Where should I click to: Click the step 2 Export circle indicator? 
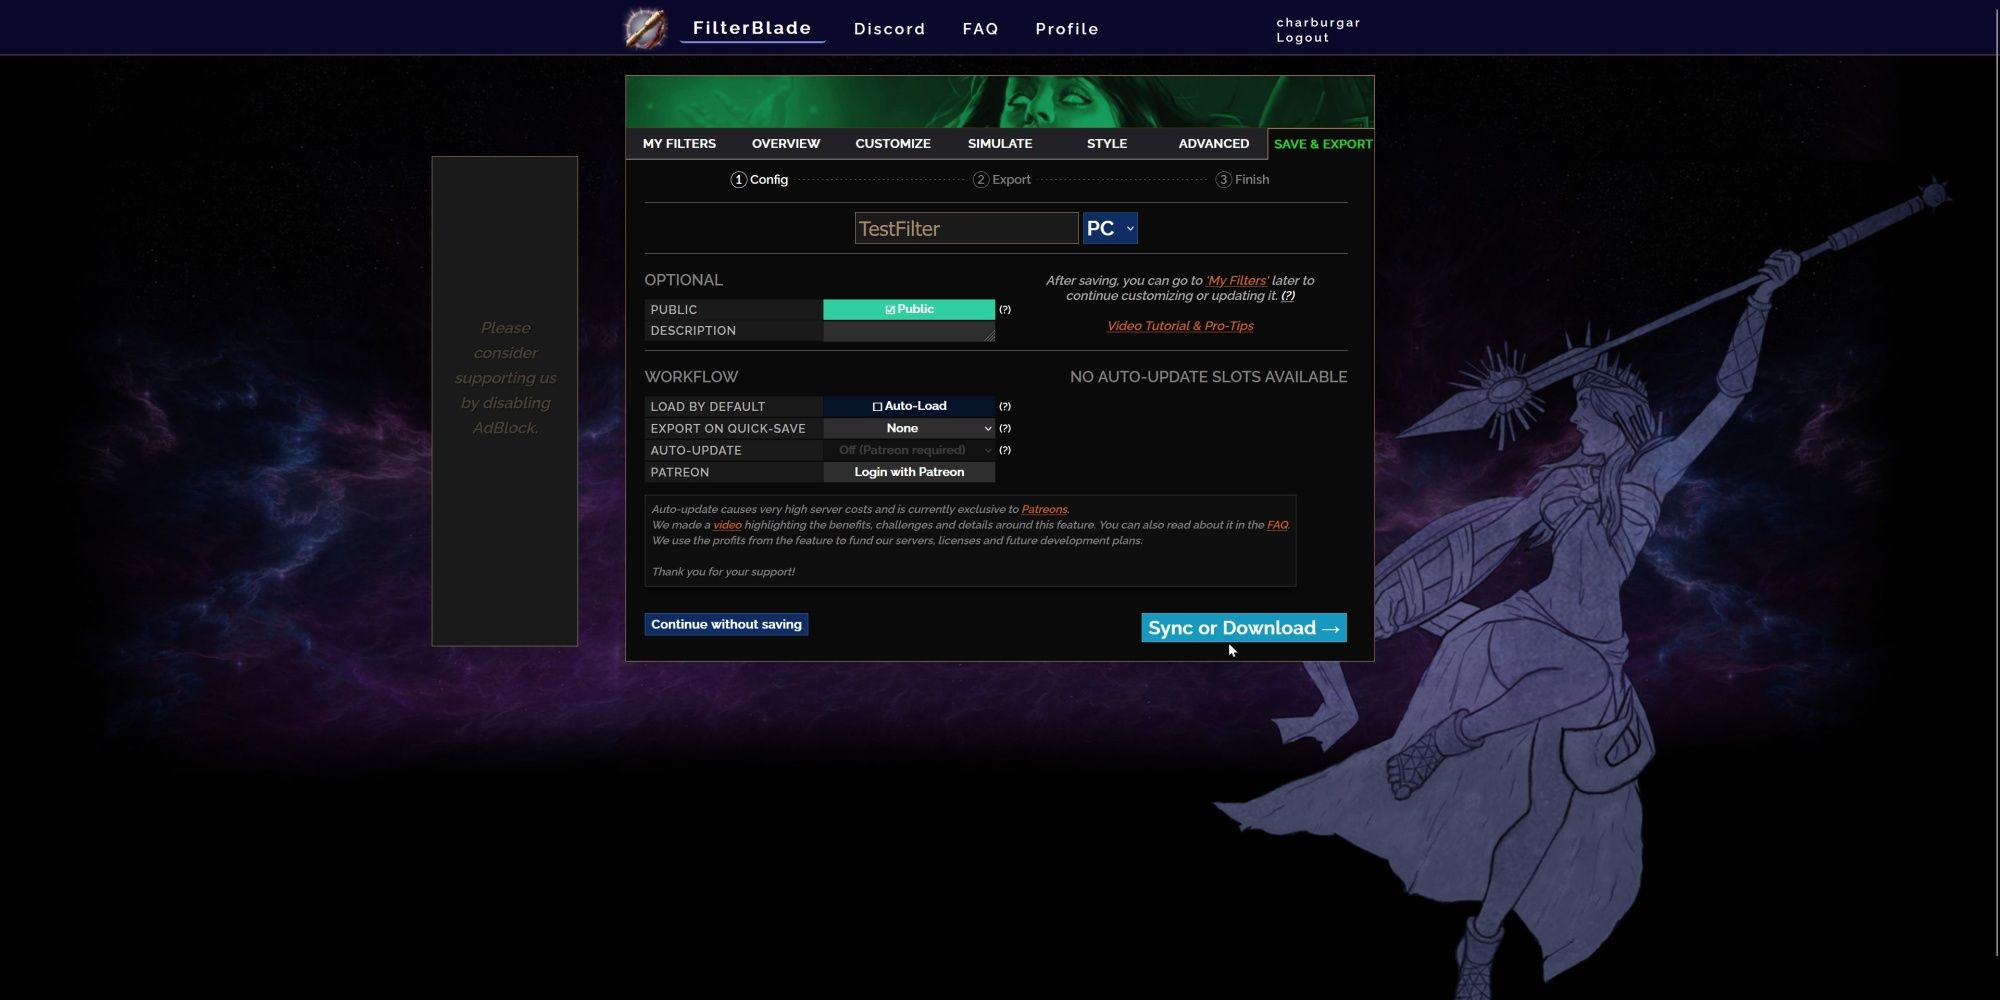pos(981,179)
